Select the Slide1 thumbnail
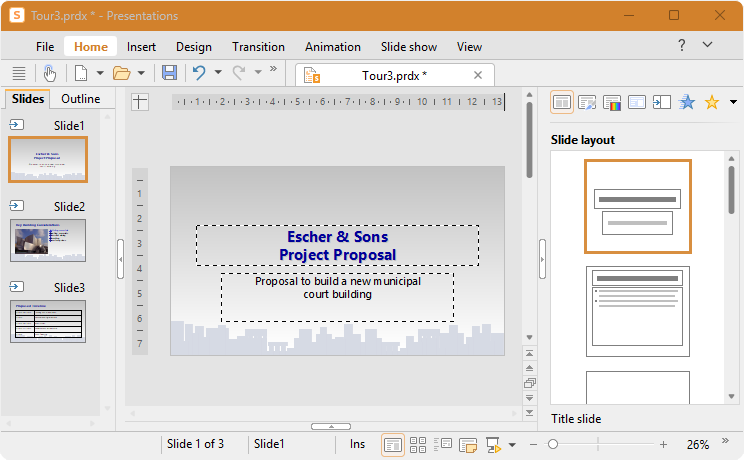This screenshot has height=460, width=744. [x=48, y=160]
